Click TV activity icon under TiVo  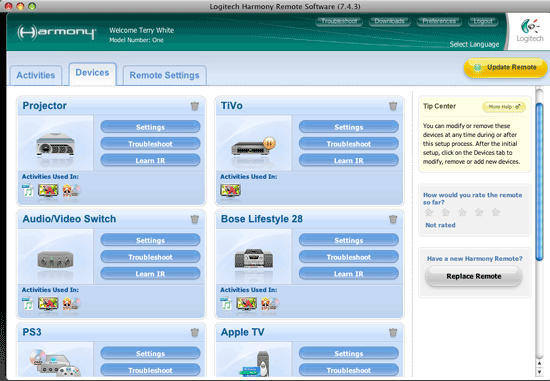(x=230, y=190)
